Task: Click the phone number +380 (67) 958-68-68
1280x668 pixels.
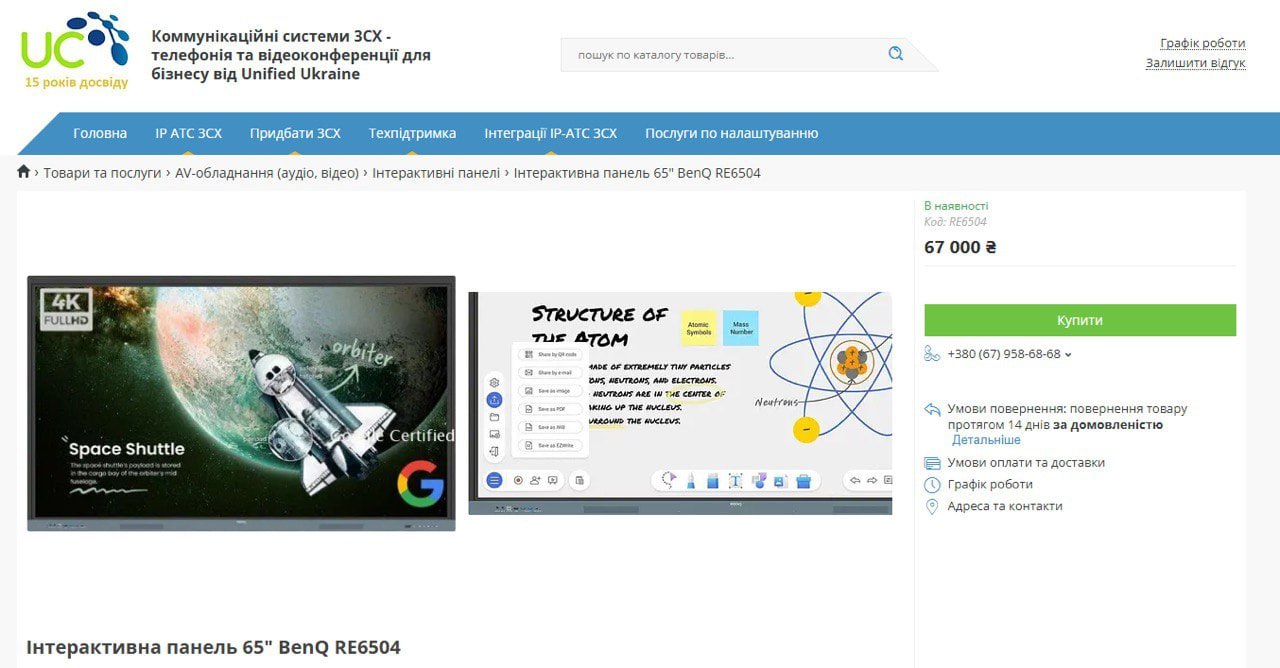Action: (x=1003, y=354)
